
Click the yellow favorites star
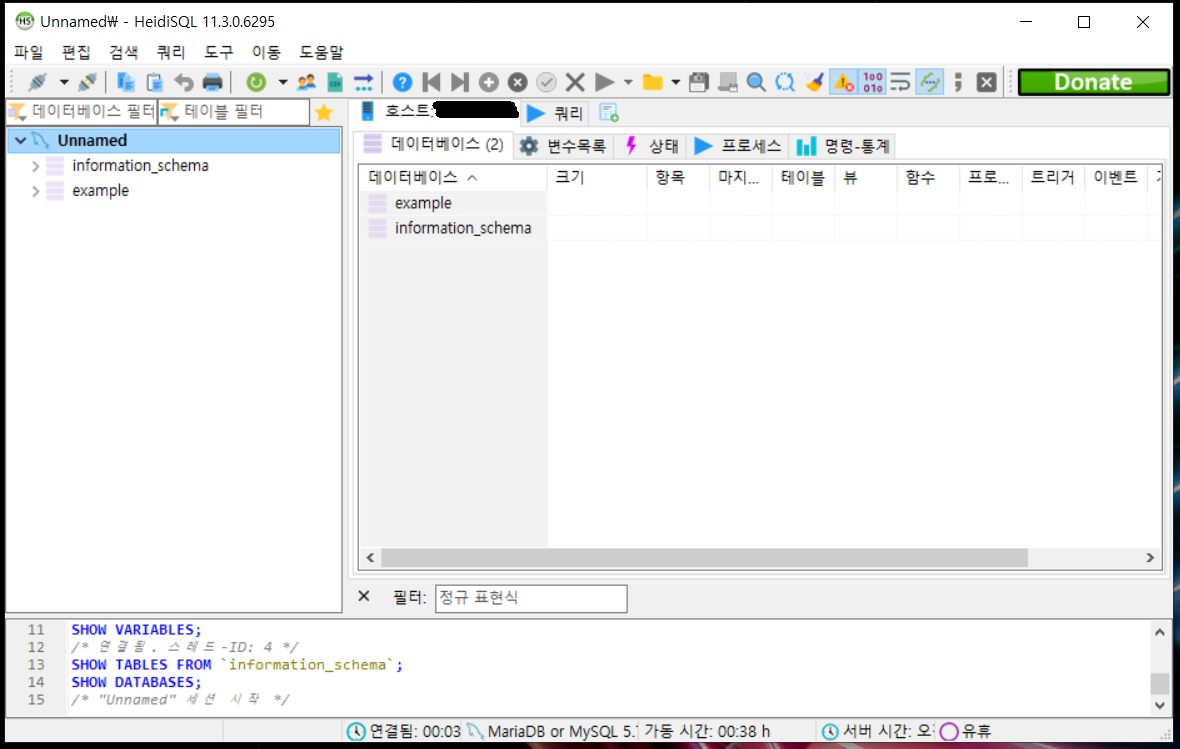coord(324,113)
